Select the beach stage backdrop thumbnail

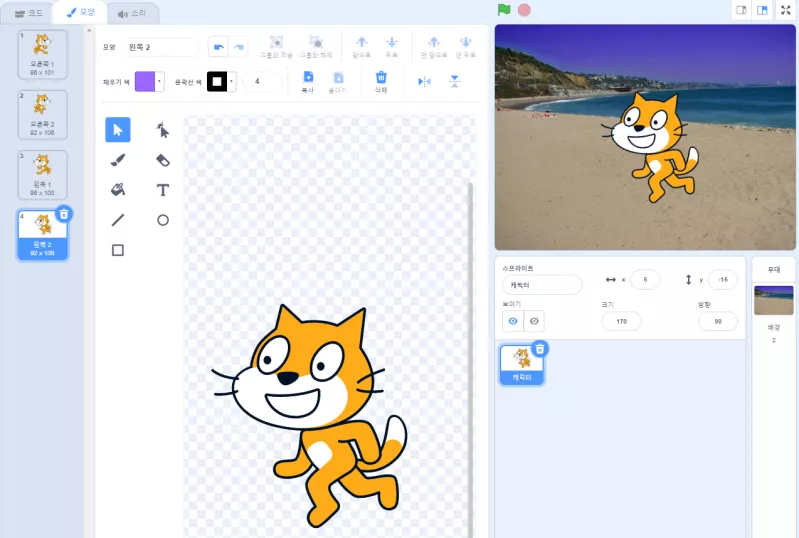[774, 300]
